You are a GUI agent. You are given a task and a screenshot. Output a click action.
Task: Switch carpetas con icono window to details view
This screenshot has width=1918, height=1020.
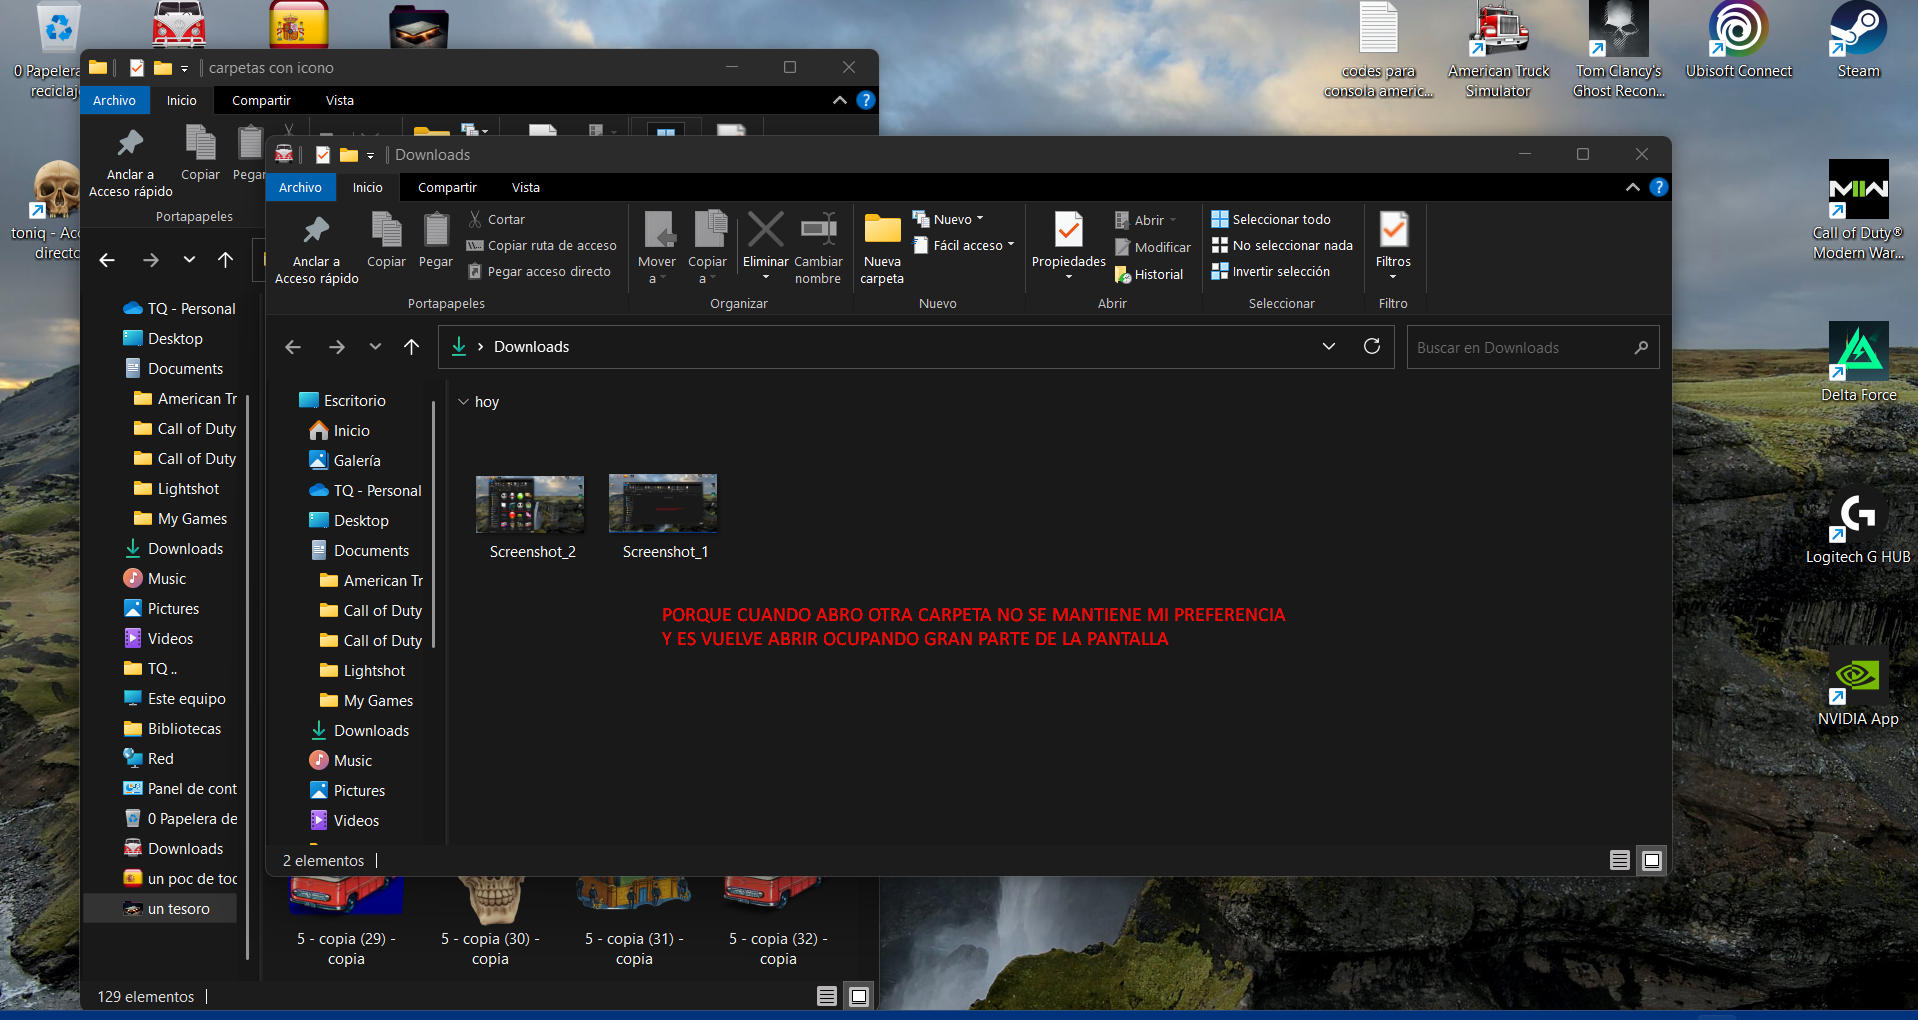pyautogui.click(x=827, y=996)
